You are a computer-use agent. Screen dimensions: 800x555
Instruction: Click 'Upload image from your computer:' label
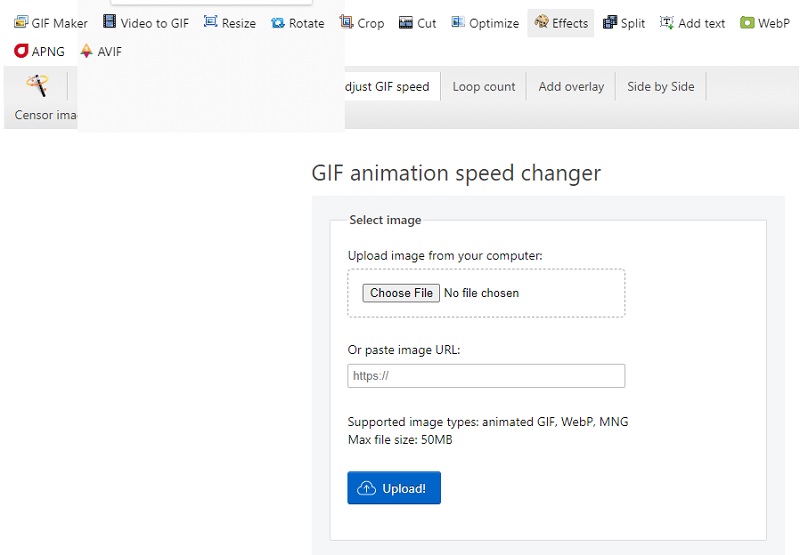coord(445,256)
